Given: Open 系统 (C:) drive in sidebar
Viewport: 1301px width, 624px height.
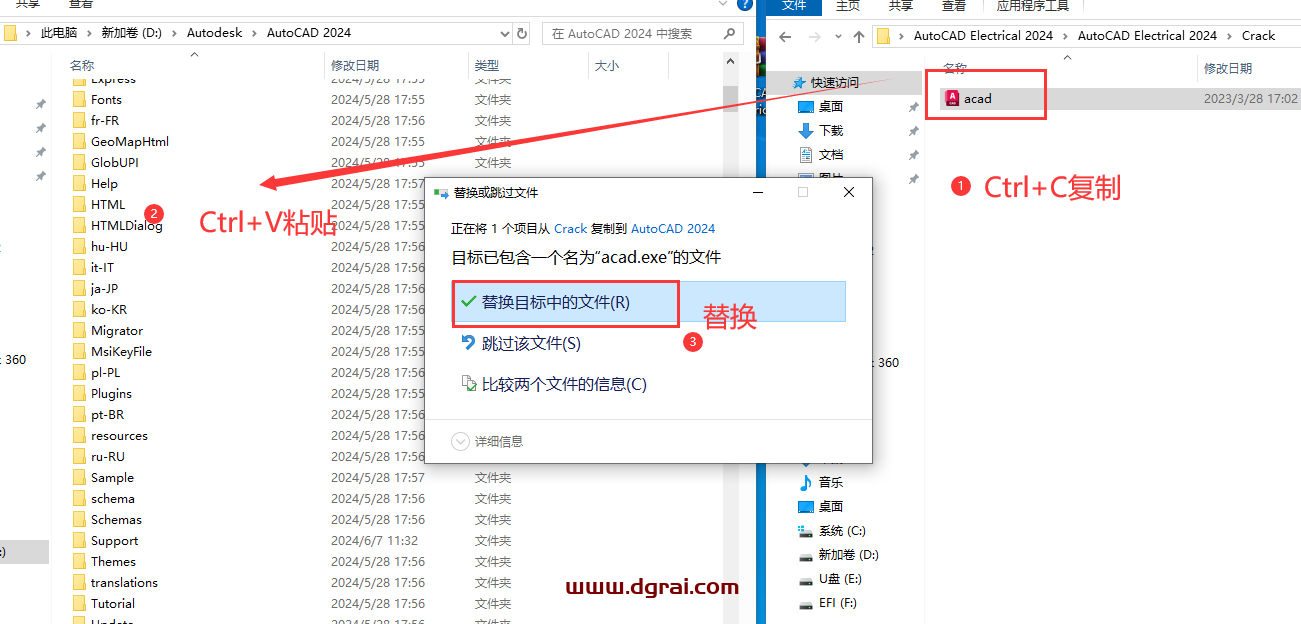Looking at the screenshot, I should click(832, 531).
